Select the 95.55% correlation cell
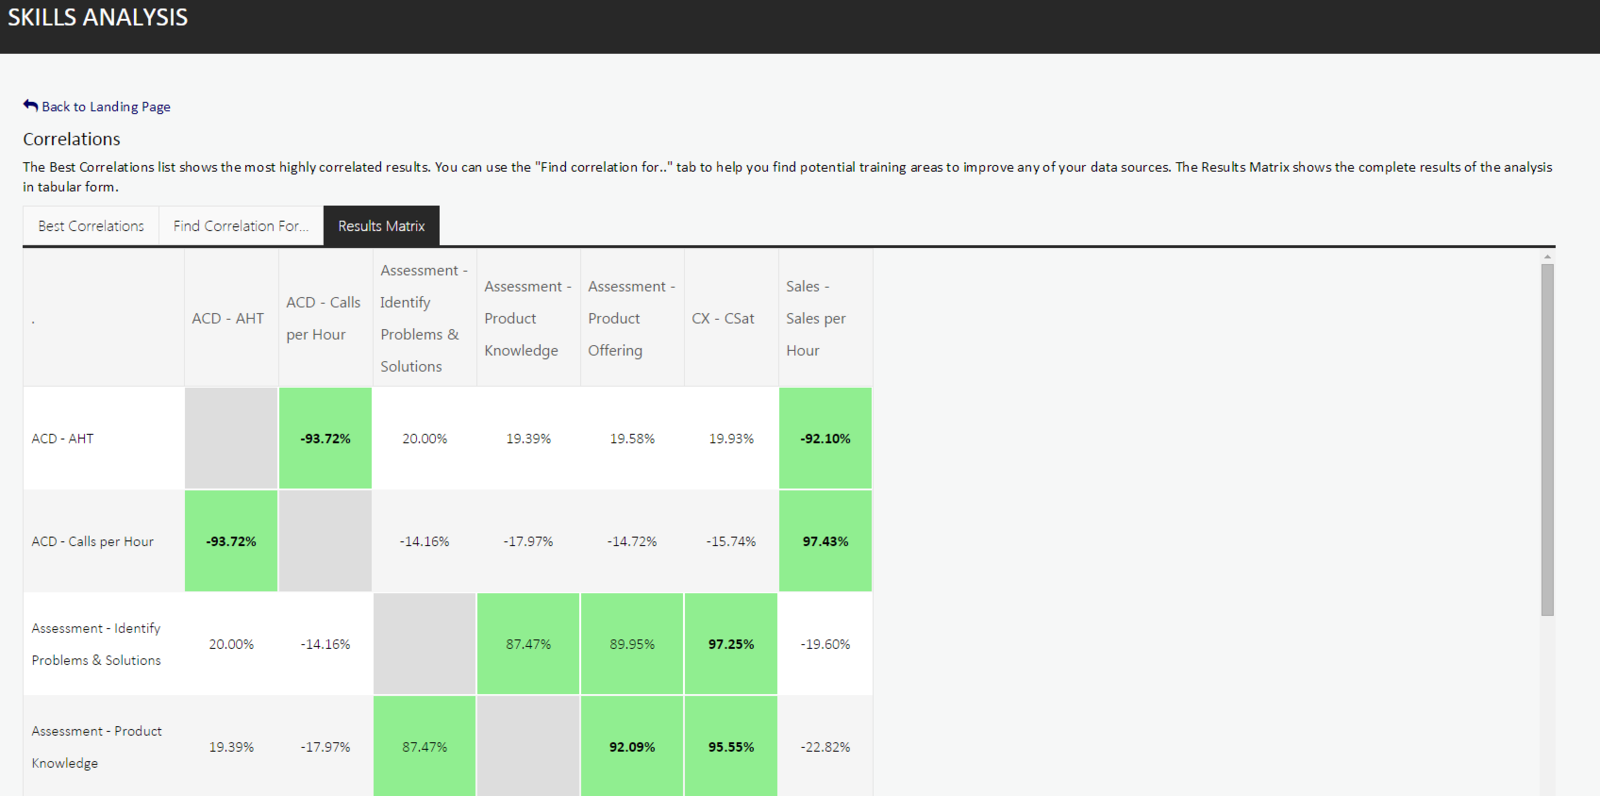 731,747
